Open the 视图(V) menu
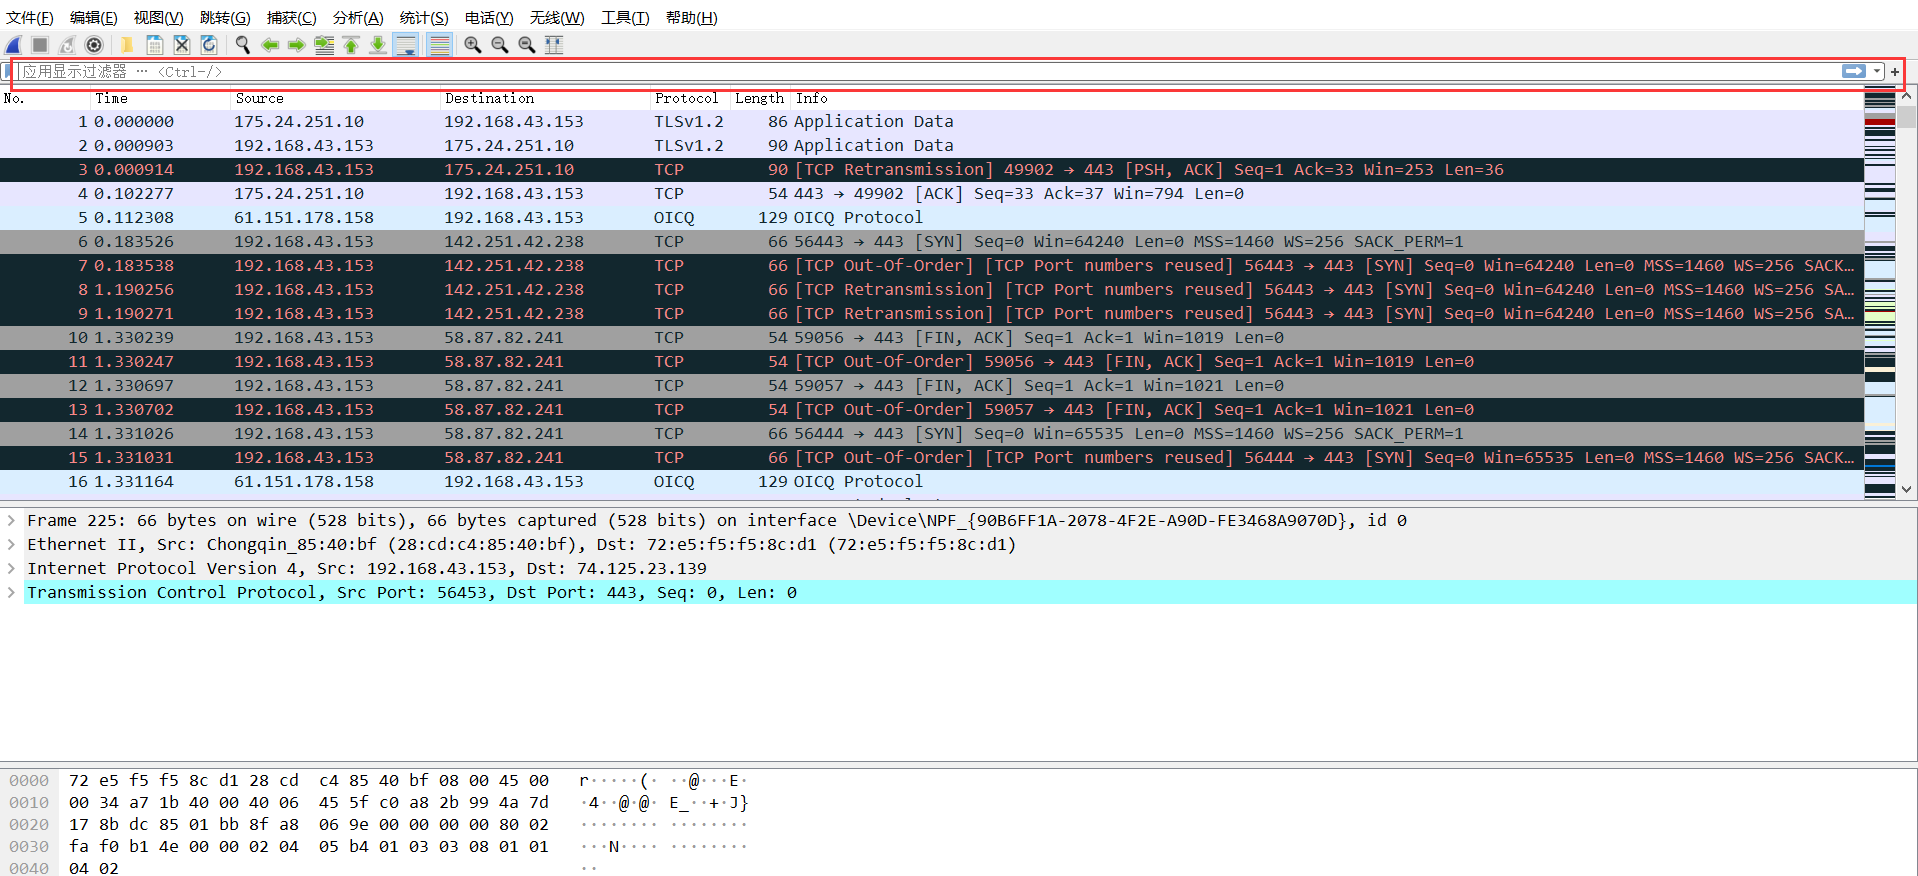The width and height of the screenshot is (1918, 876). 159,18
